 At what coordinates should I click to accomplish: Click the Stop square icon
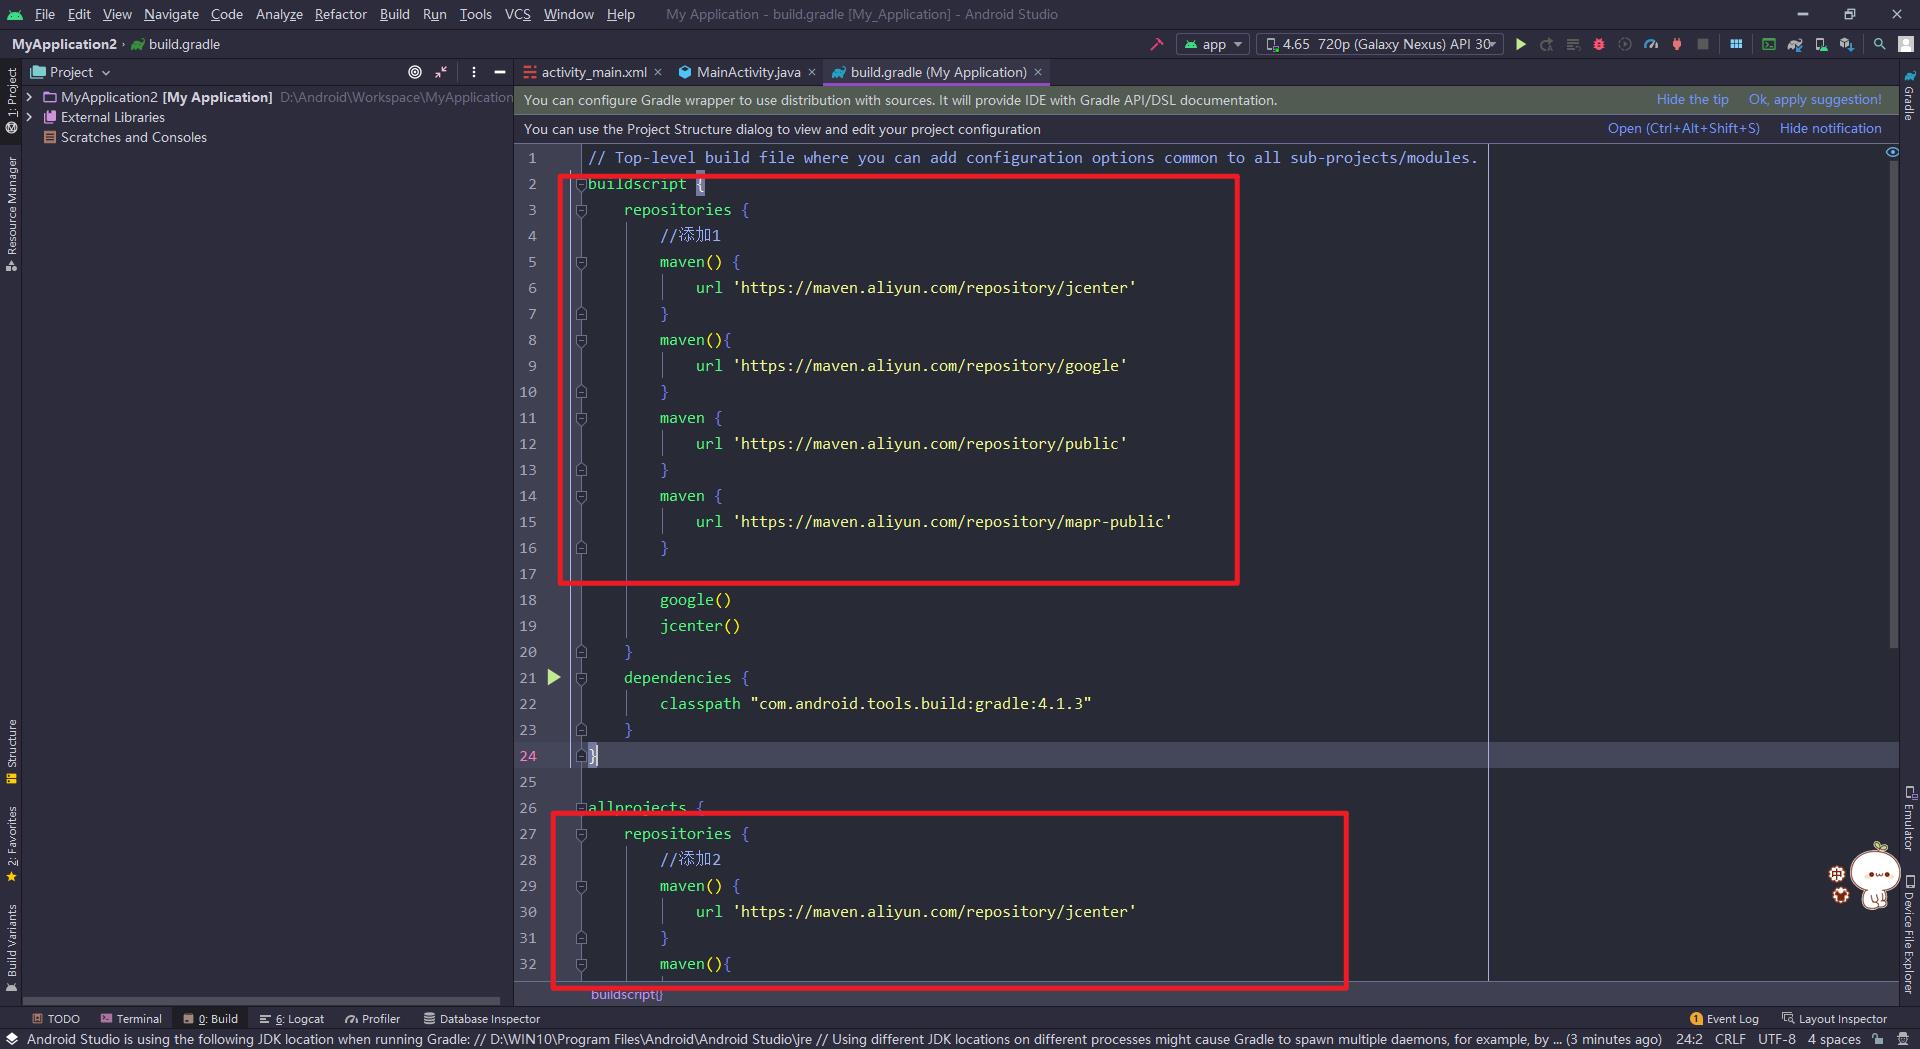(1703, 44)
